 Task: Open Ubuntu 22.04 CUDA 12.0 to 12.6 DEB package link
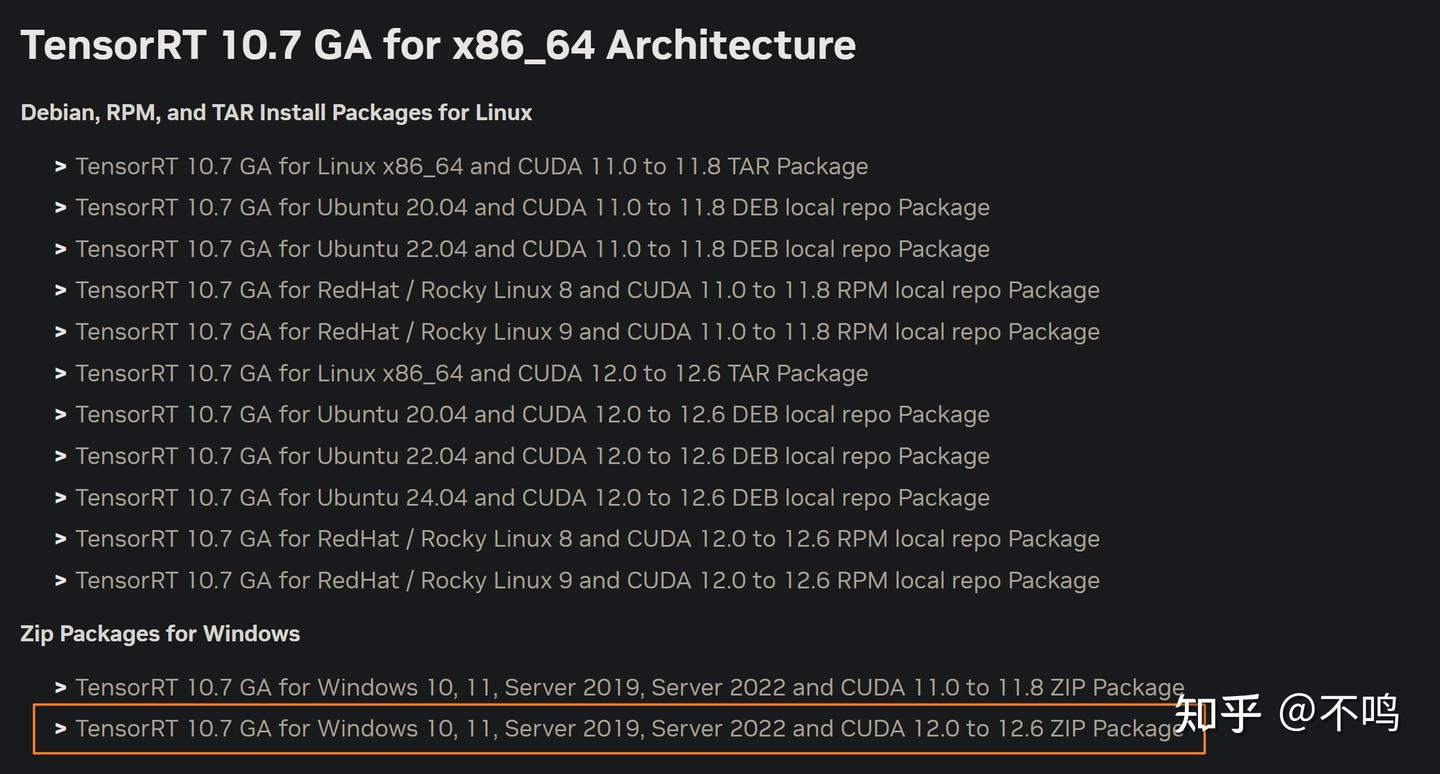click(x=532, y=456)
